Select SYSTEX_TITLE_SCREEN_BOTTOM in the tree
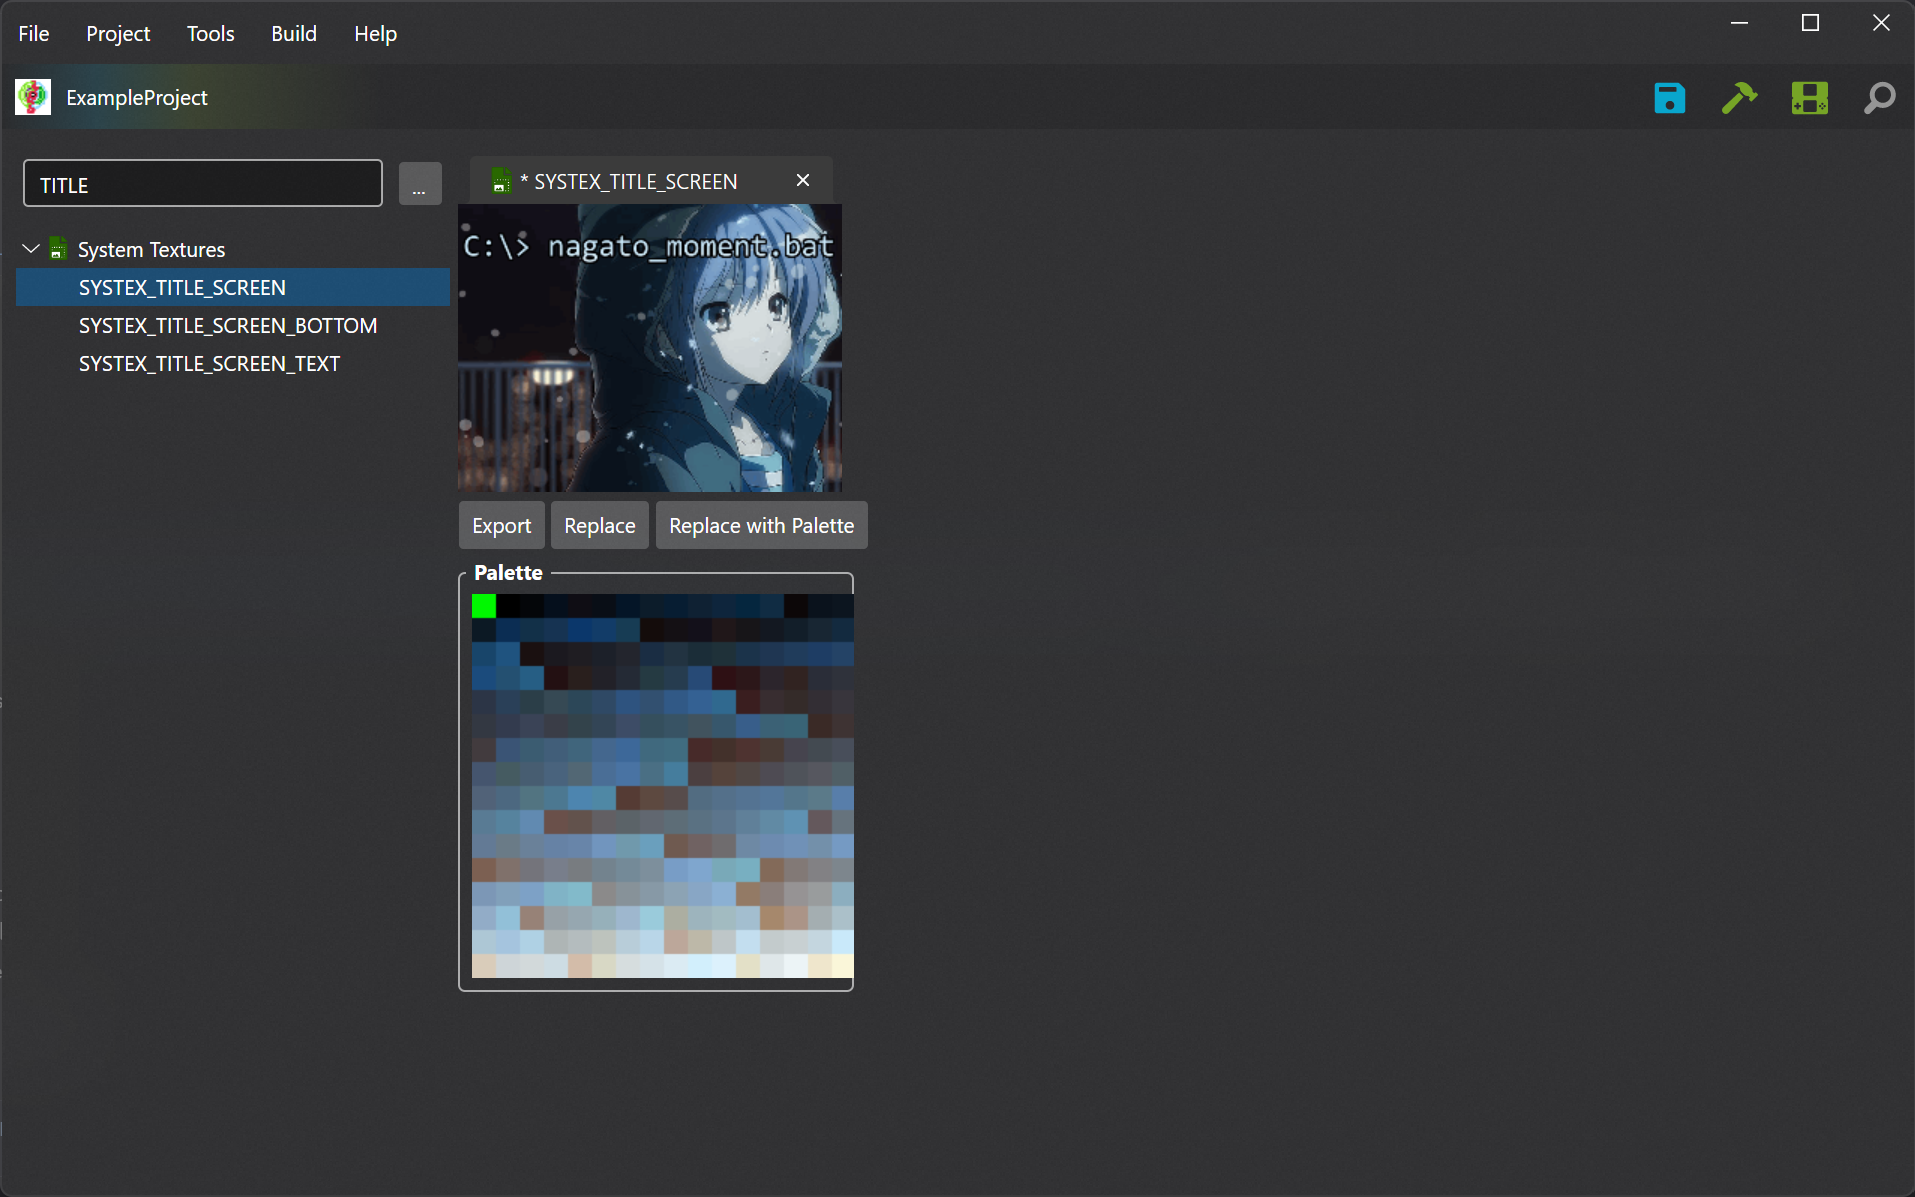Image resolution: width=1915 pixels, height=1197 pixels. 233,325
